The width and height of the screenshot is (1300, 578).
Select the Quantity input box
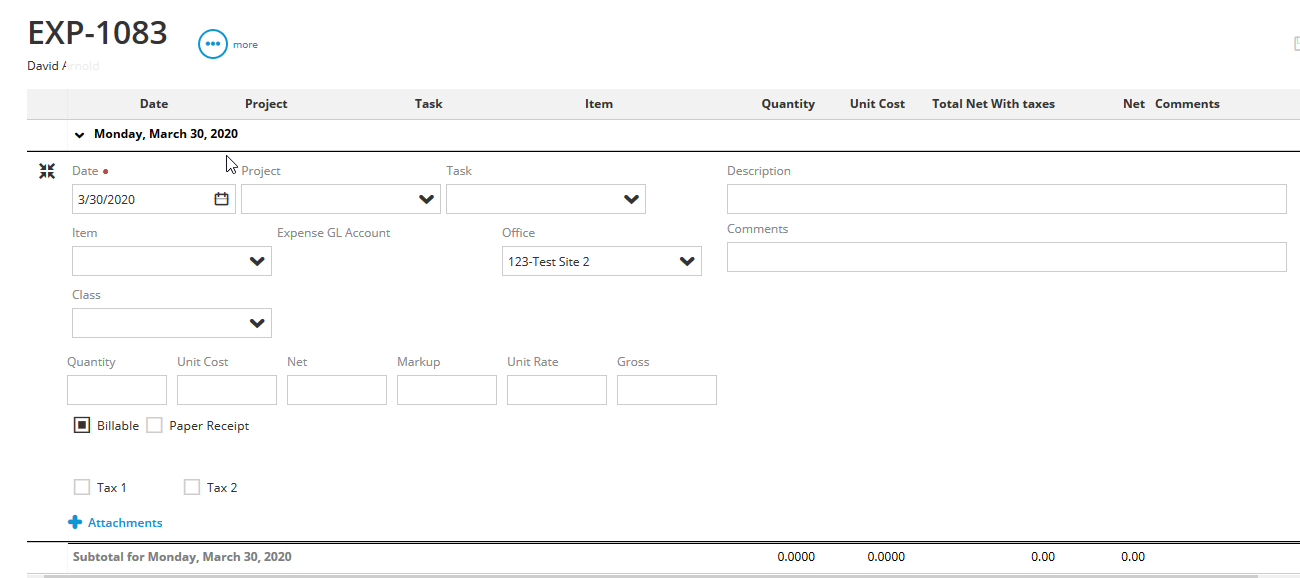coord(117,390)
